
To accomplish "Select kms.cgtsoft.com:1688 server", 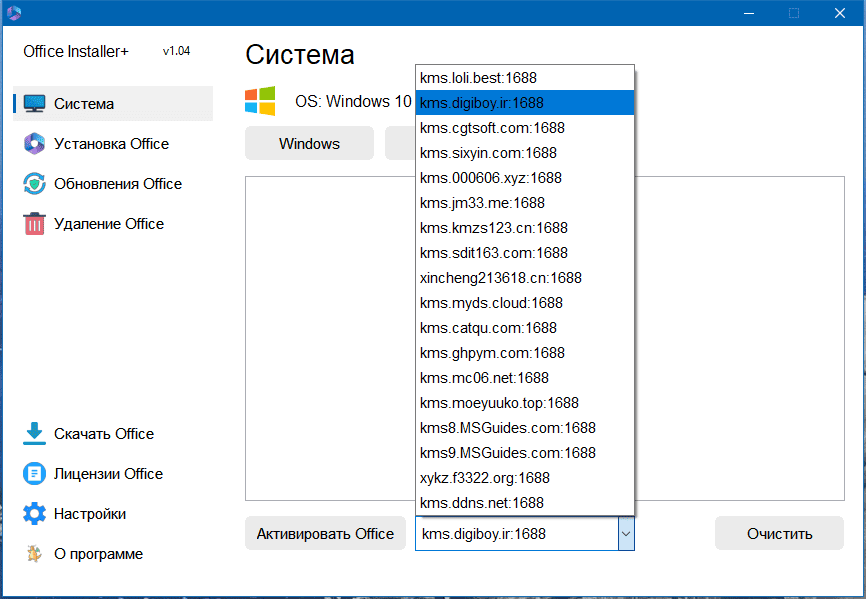I will pyautogui.click(x=525, y=128).
